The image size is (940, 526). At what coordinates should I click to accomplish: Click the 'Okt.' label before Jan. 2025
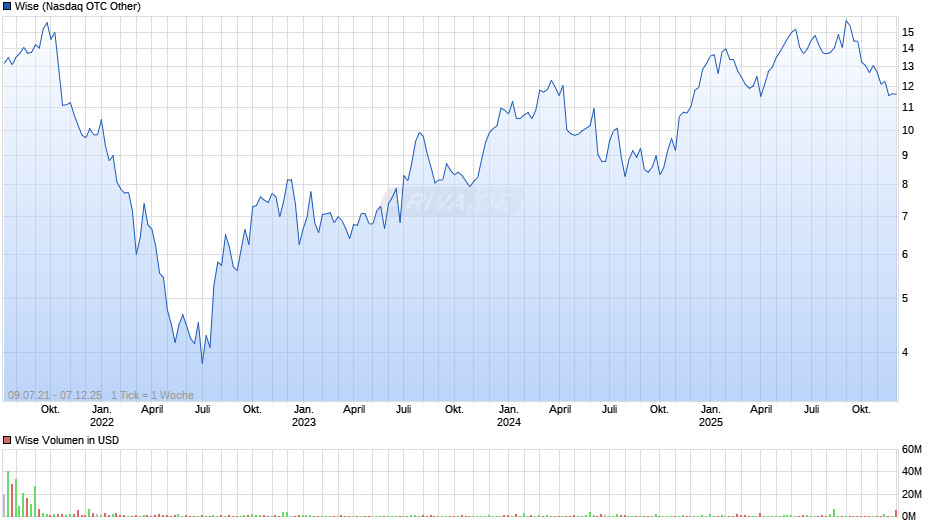coord(659,410)
